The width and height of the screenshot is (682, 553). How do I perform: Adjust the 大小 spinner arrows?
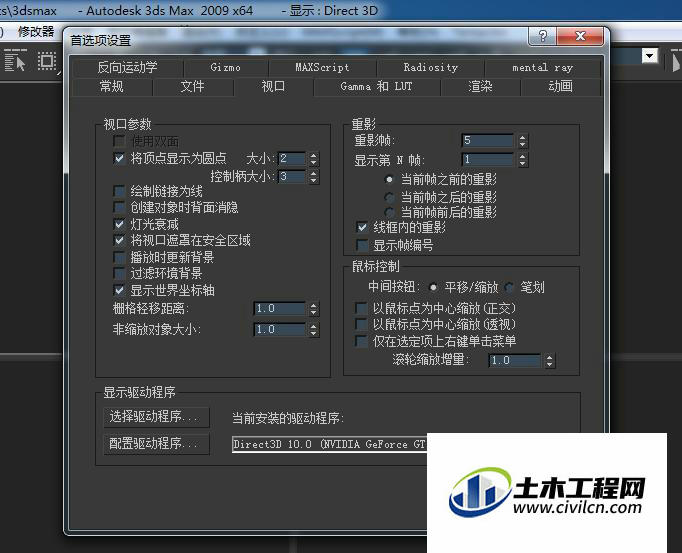point(314,158)
